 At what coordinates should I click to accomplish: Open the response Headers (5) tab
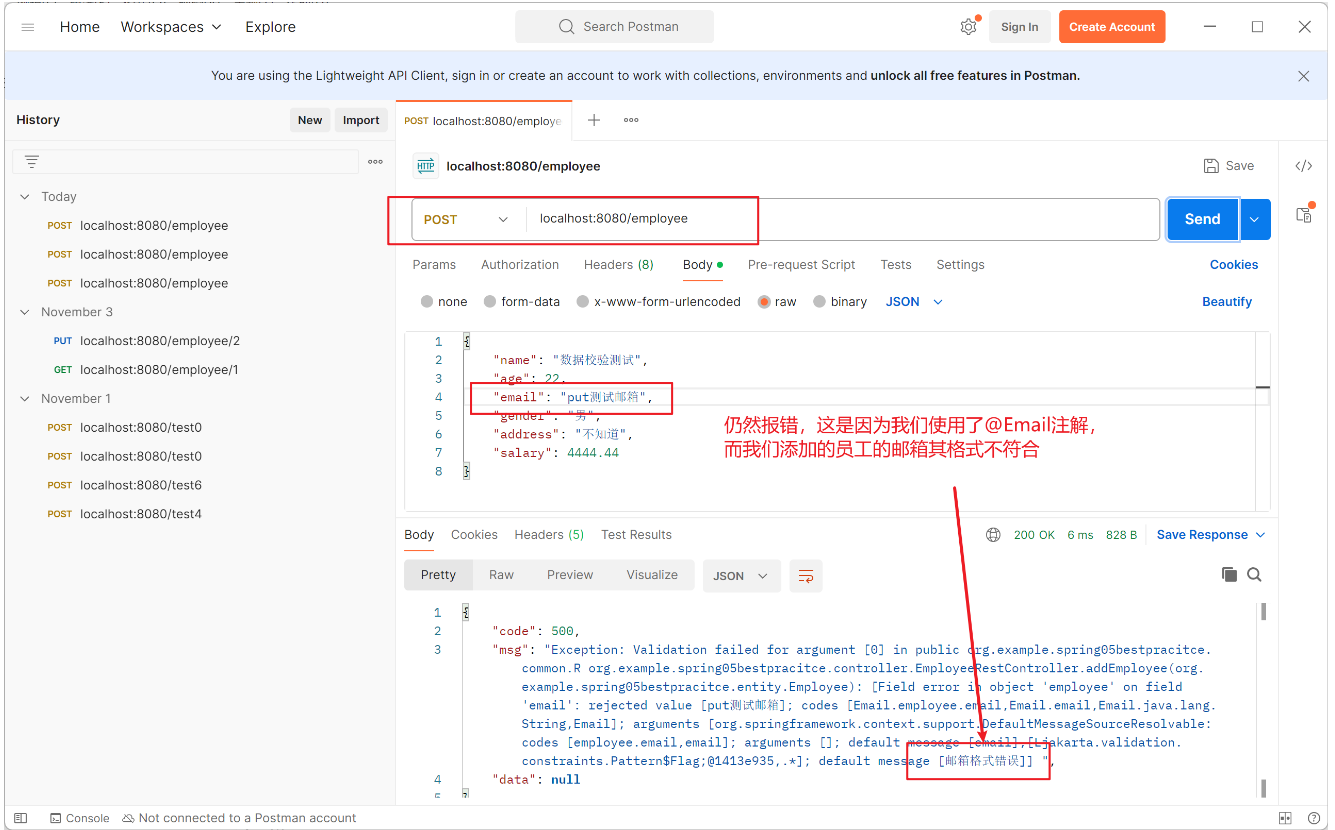(x=549, y=535)
